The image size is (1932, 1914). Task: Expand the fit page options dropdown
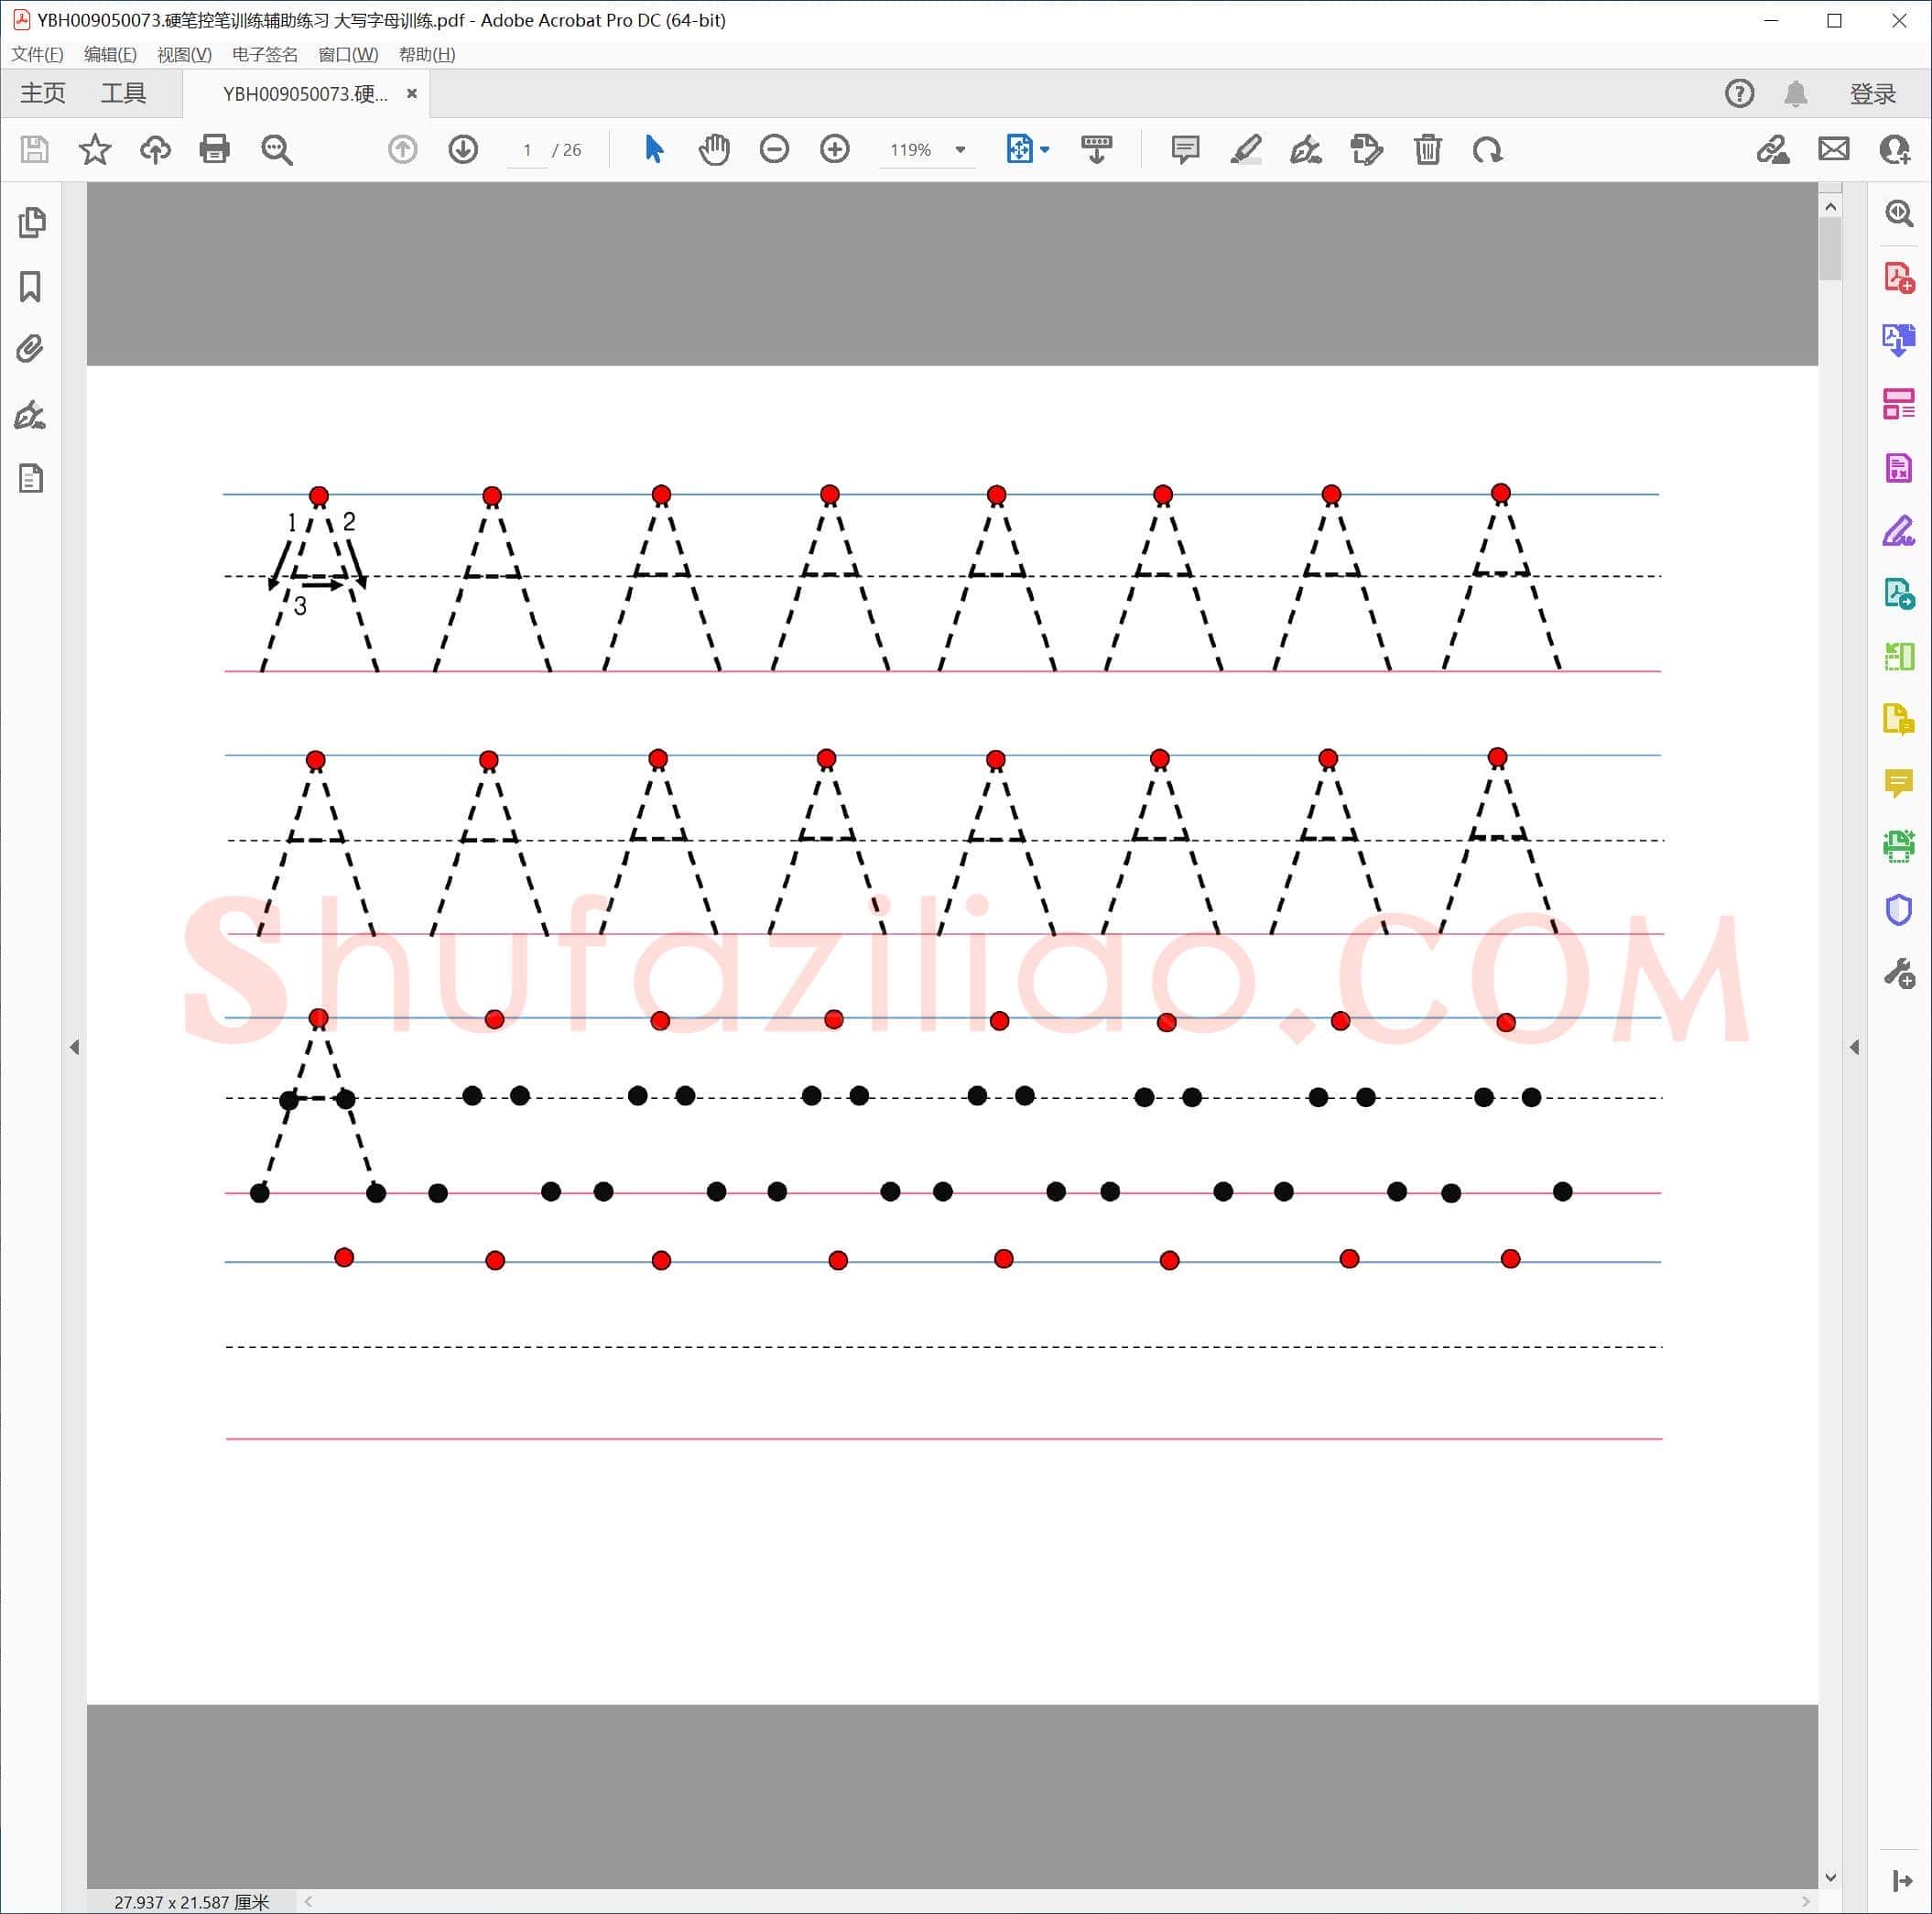pos(1045,150)
